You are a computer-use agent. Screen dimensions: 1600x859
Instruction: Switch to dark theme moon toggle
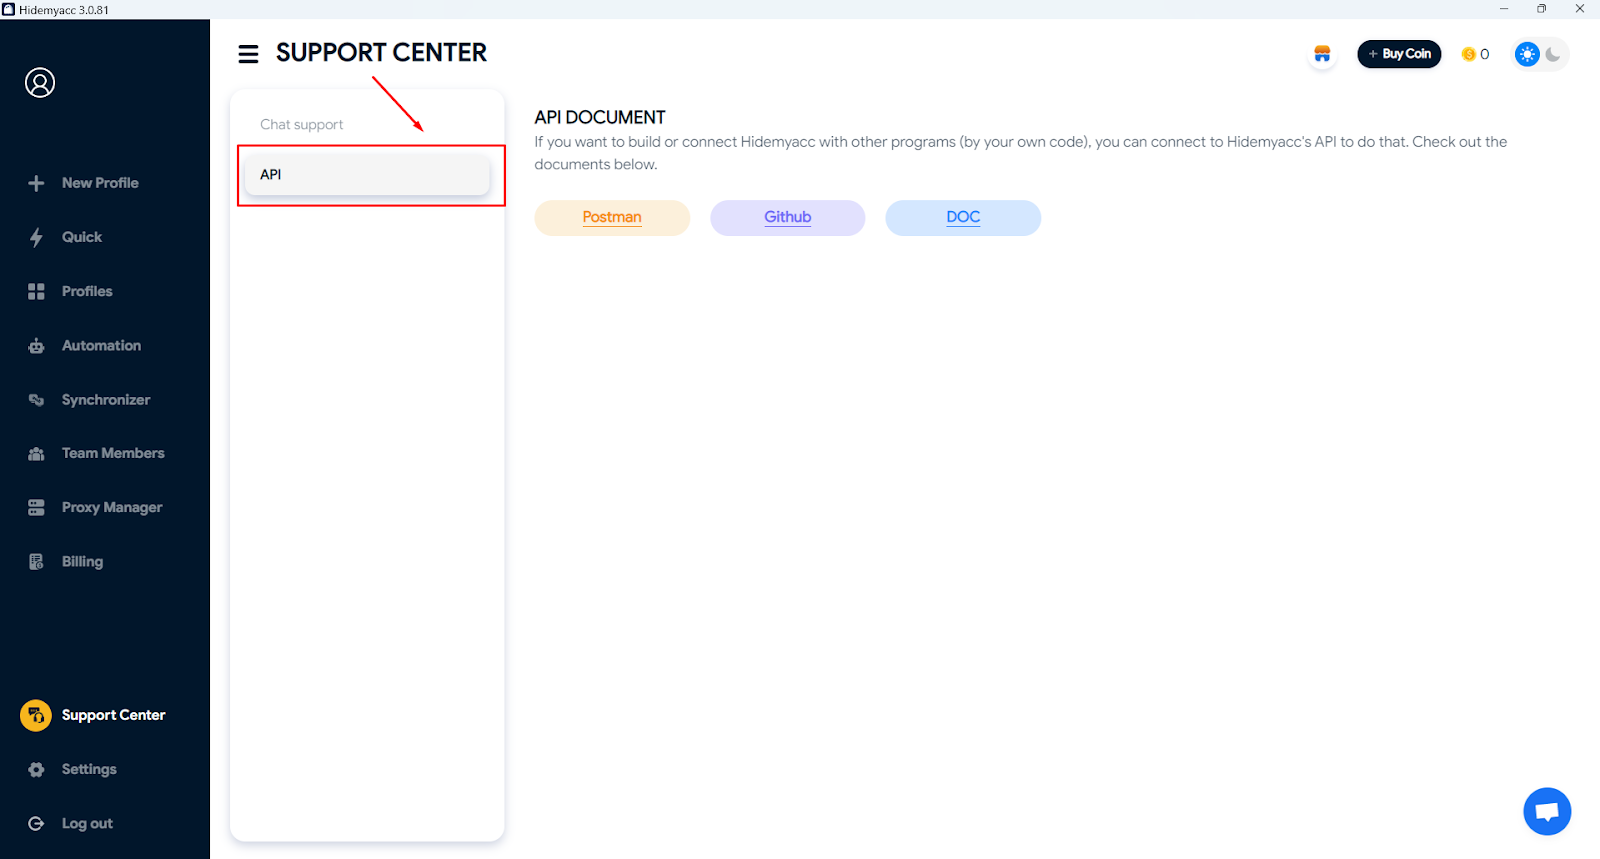click(1553, 54)
